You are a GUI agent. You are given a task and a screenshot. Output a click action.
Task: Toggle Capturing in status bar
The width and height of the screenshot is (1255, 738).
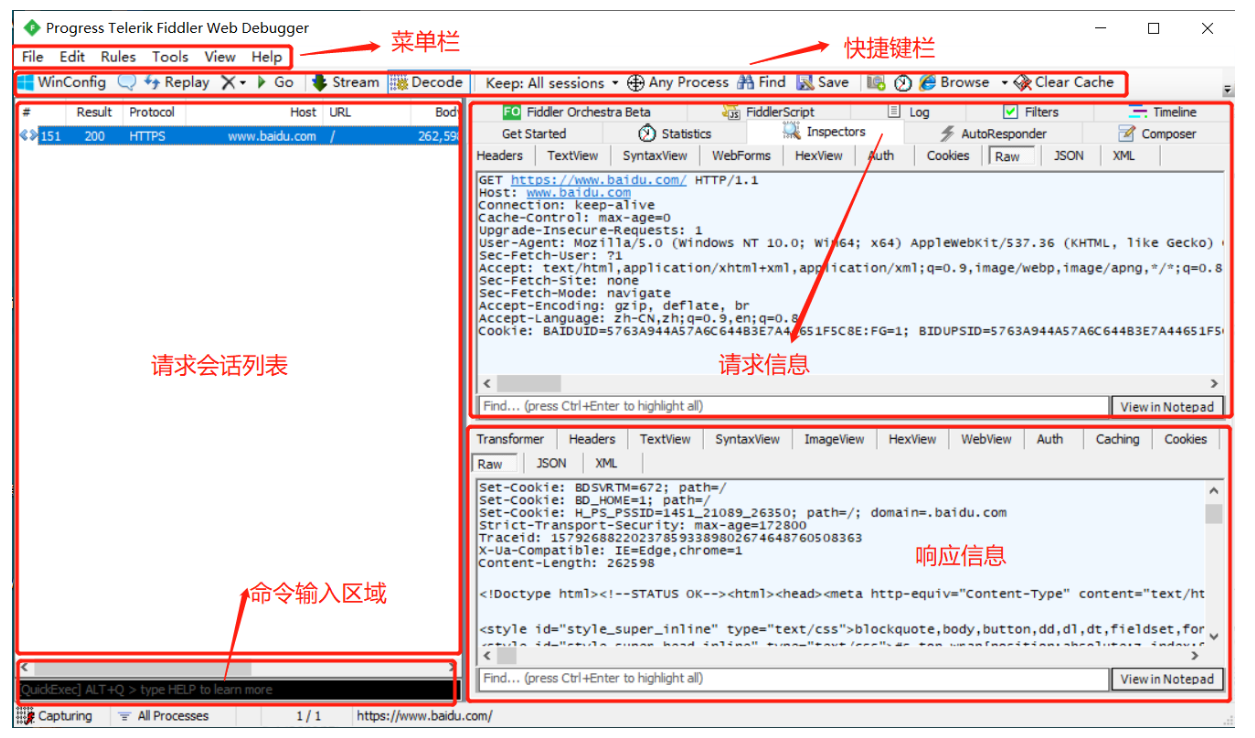[x=55, y=716]
